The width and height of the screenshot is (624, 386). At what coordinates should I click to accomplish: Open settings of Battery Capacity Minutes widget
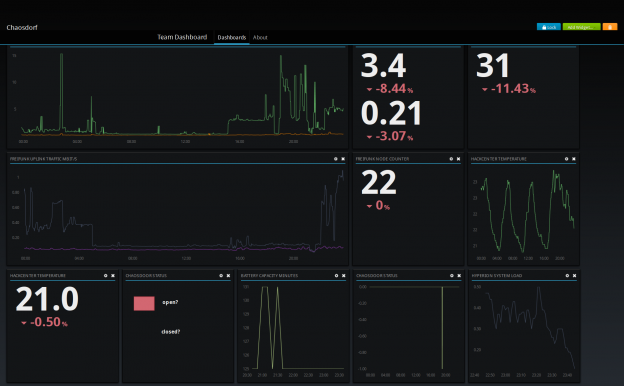coord(336,275)
